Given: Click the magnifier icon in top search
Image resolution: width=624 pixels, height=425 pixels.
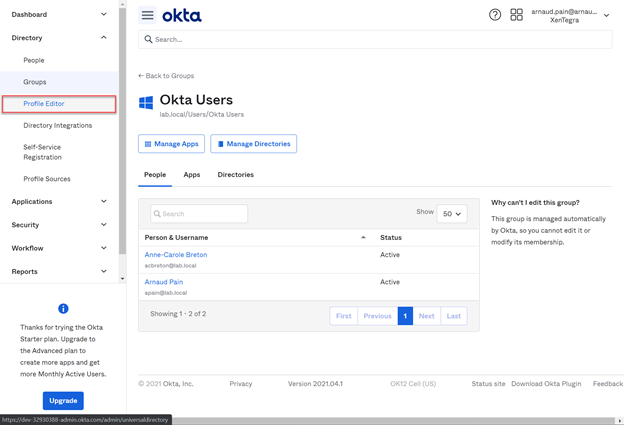Looking at the screenshot, I should [x=149, y=40].
